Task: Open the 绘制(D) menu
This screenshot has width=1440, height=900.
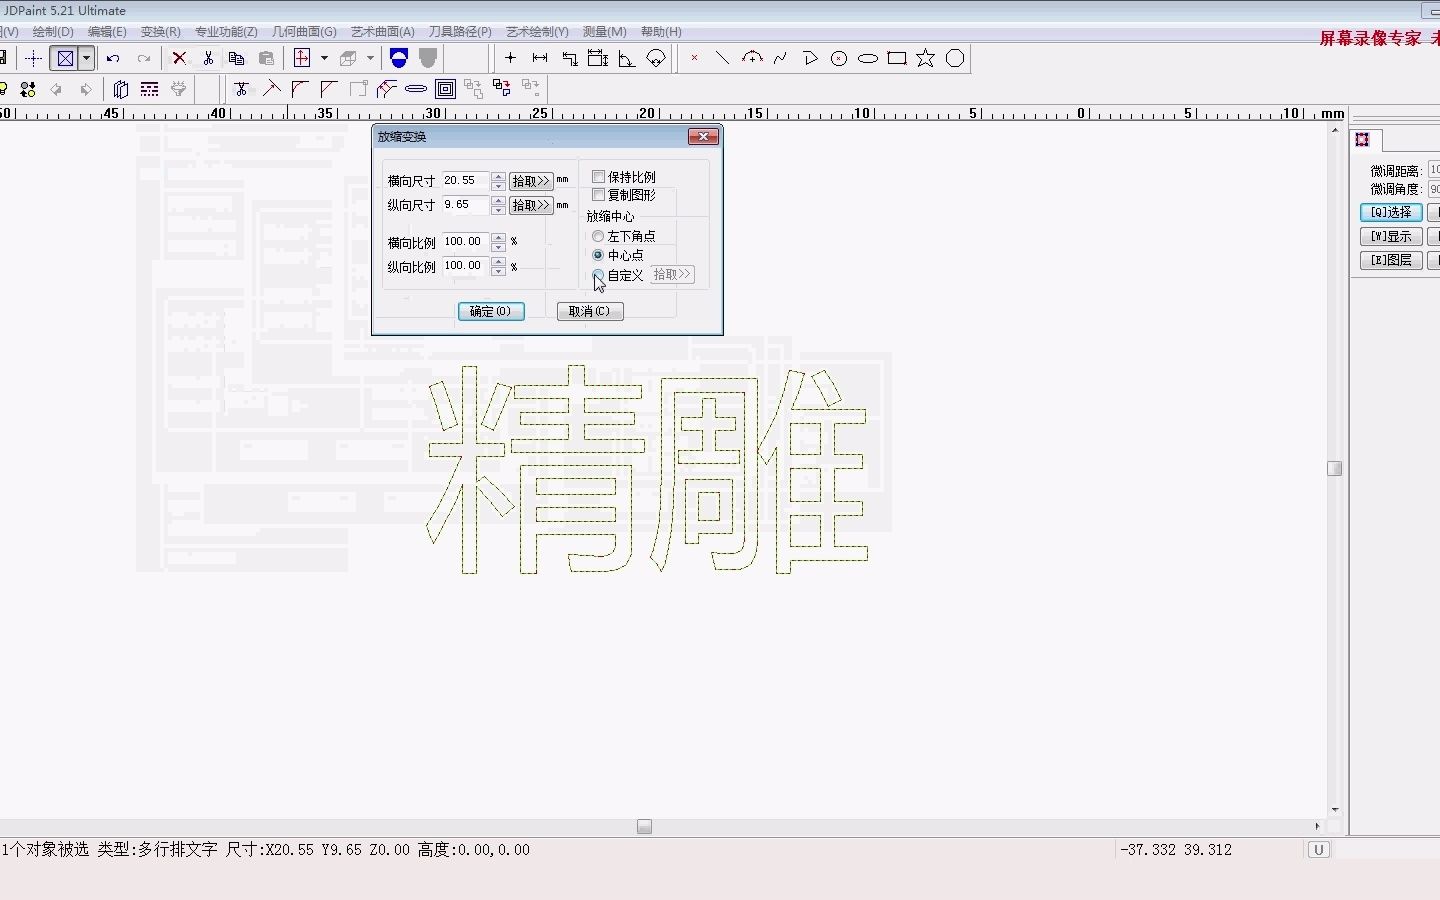Action: point(53,32)
